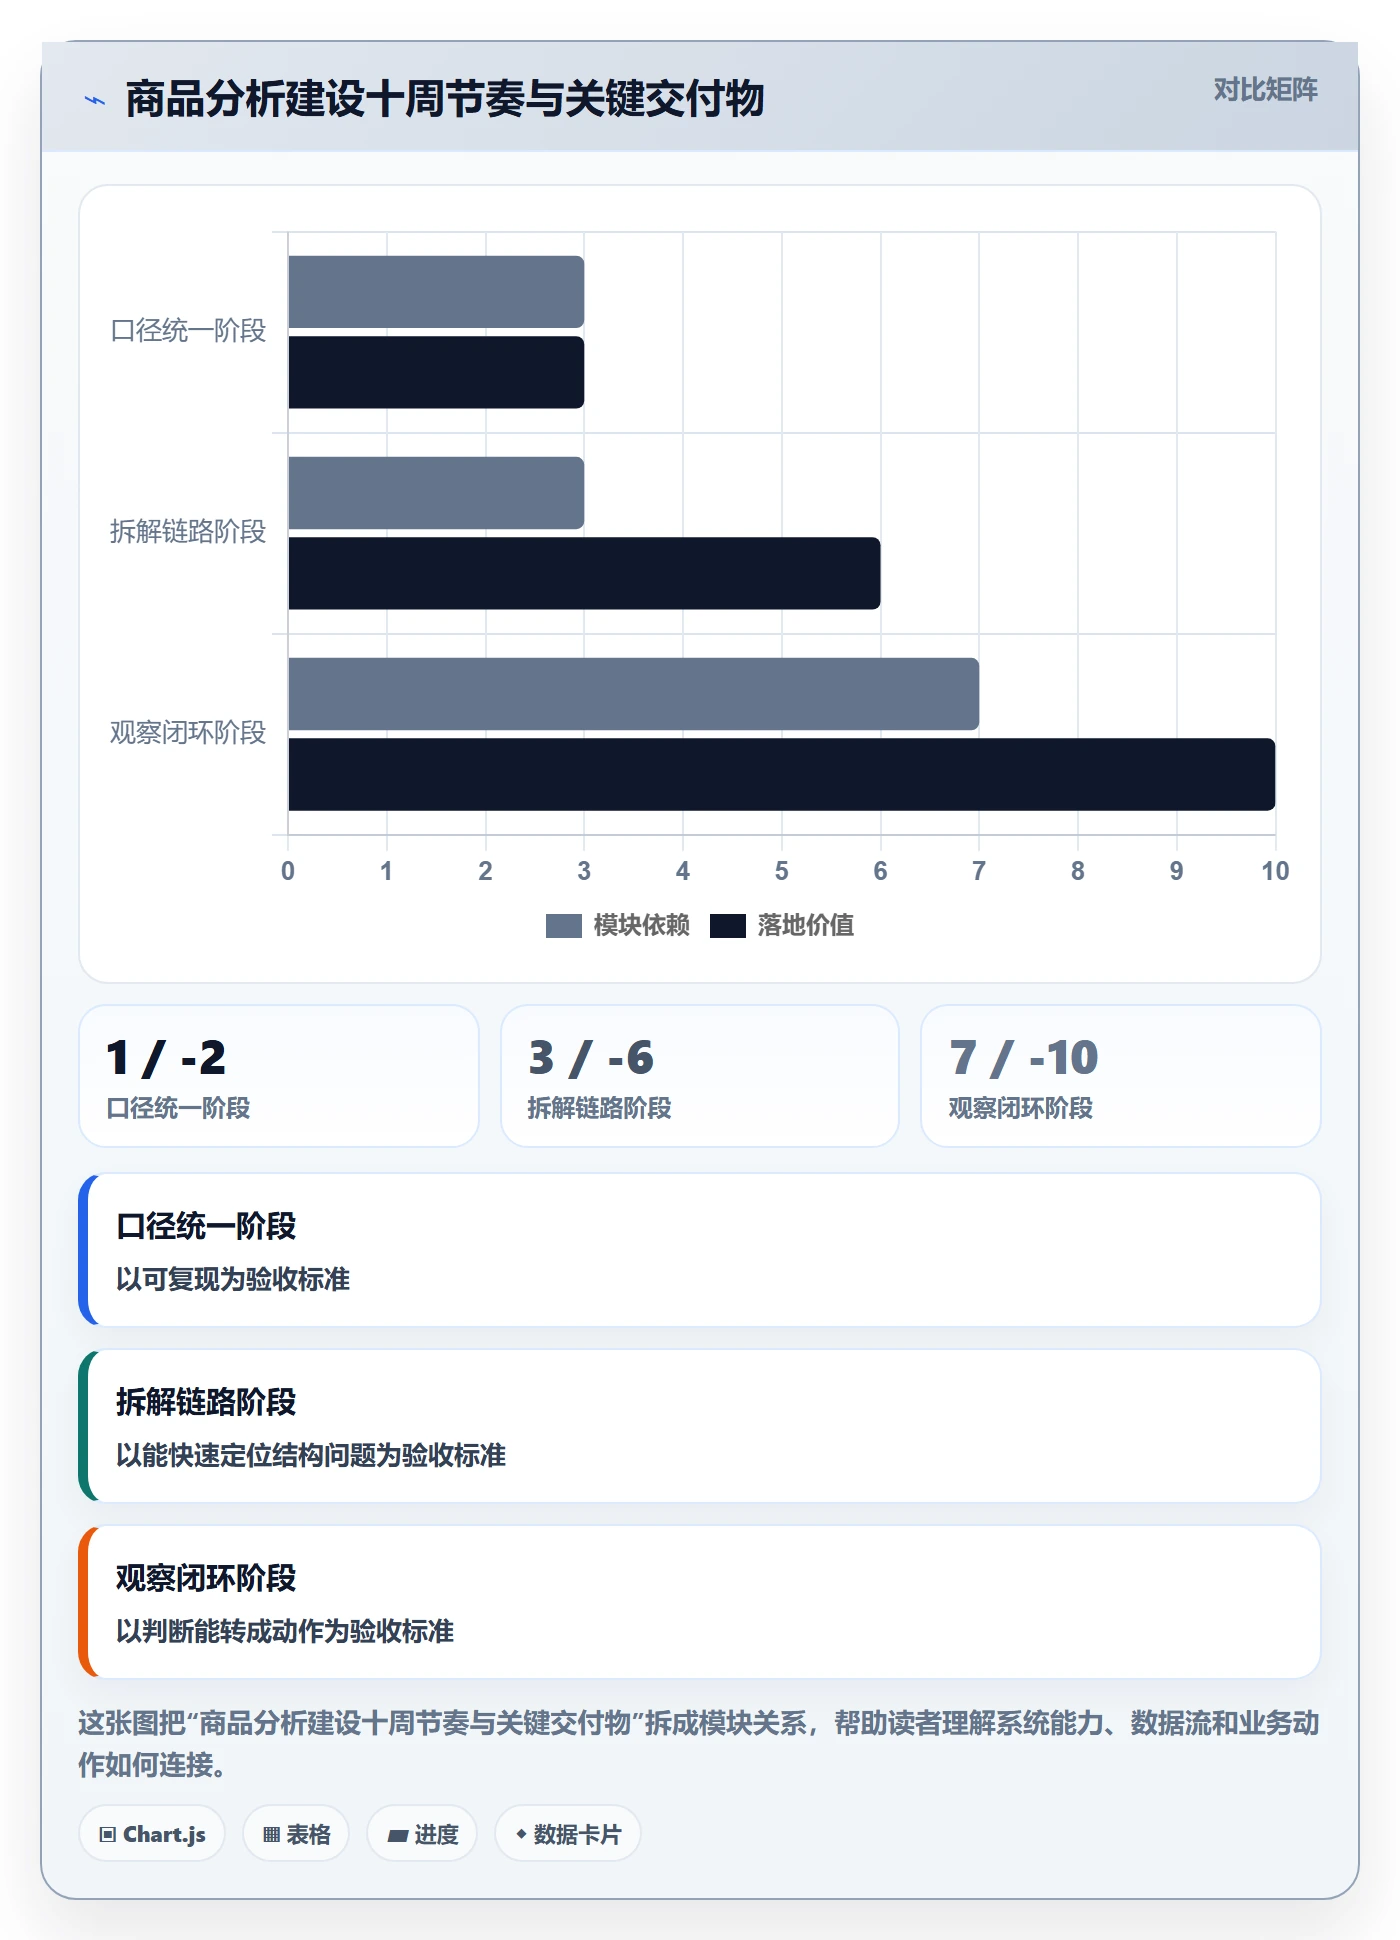Click the Chart.js tag icon
This screenshot has width=1400, height=1940.
tap(108, 1834)
